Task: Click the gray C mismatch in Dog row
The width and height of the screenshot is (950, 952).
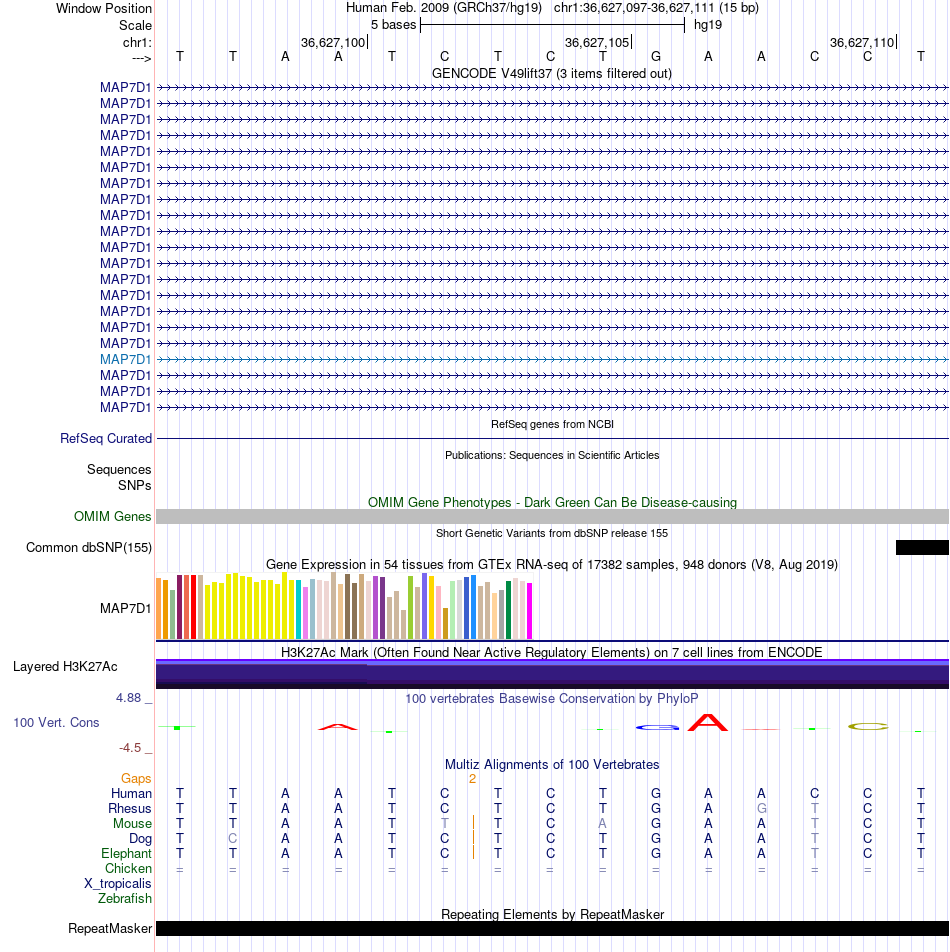Action: 232,838
